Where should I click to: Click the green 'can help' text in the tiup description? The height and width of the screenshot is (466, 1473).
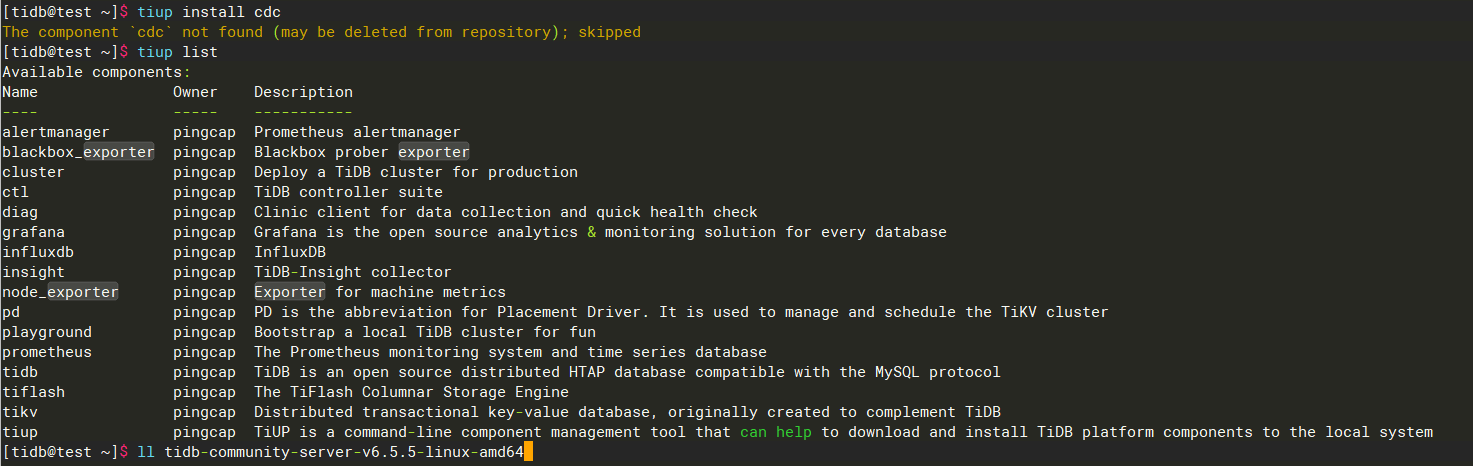pyautogui.click(x=776, y=432)
